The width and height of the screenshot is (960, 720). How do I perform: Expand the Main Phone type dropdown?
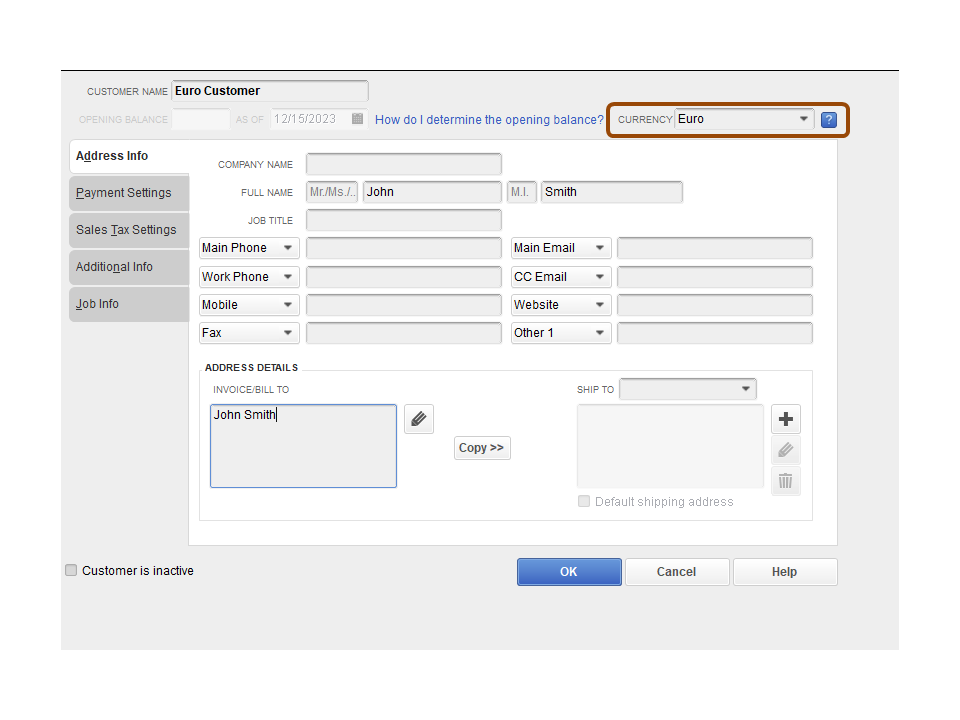(x=249, y=248)
